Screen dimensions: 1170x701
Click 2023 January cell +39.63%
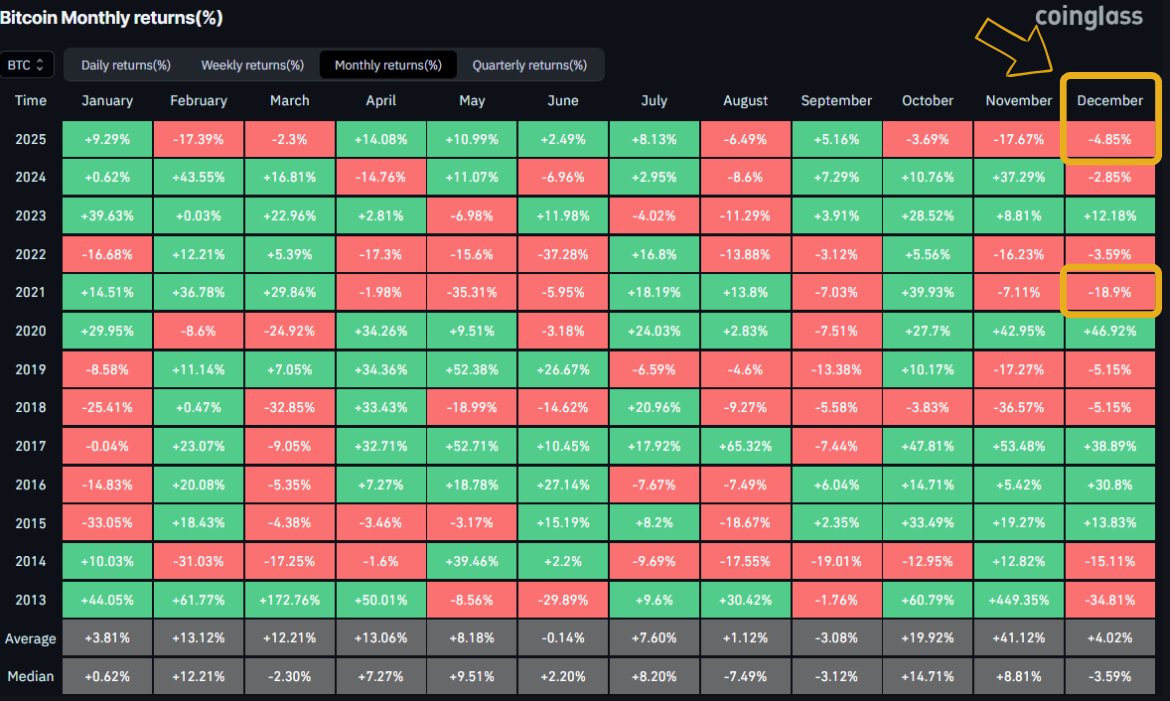coord(107,216)
